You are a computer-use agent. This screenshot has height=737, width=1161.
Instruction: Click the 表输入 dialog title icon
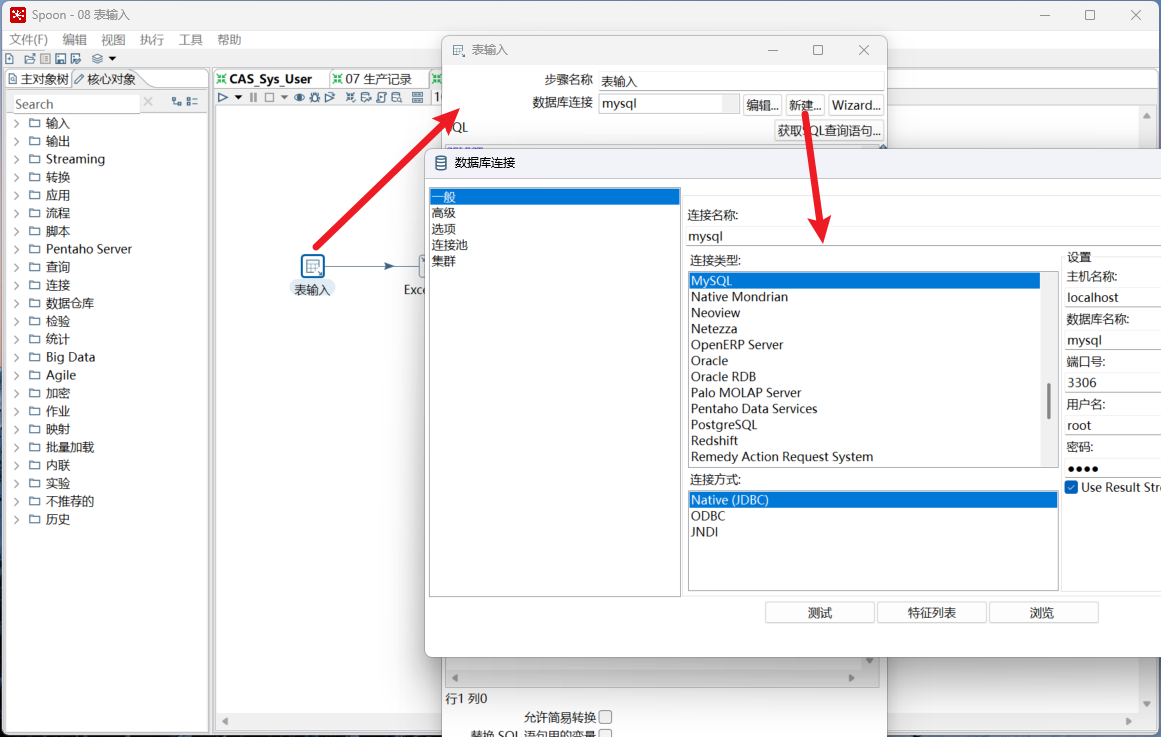458,50
